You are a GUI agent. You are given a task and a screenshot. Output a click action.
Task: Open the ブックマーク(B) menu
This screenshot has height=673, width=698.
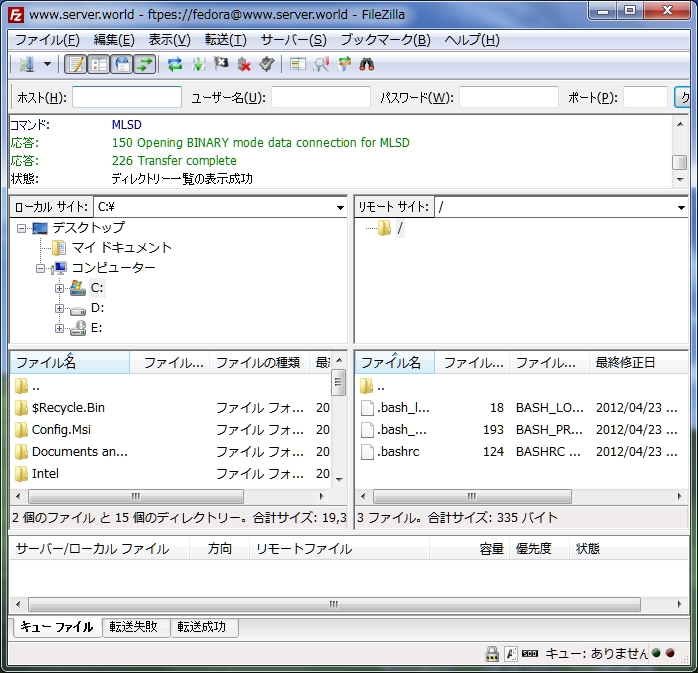pos(386,40)
